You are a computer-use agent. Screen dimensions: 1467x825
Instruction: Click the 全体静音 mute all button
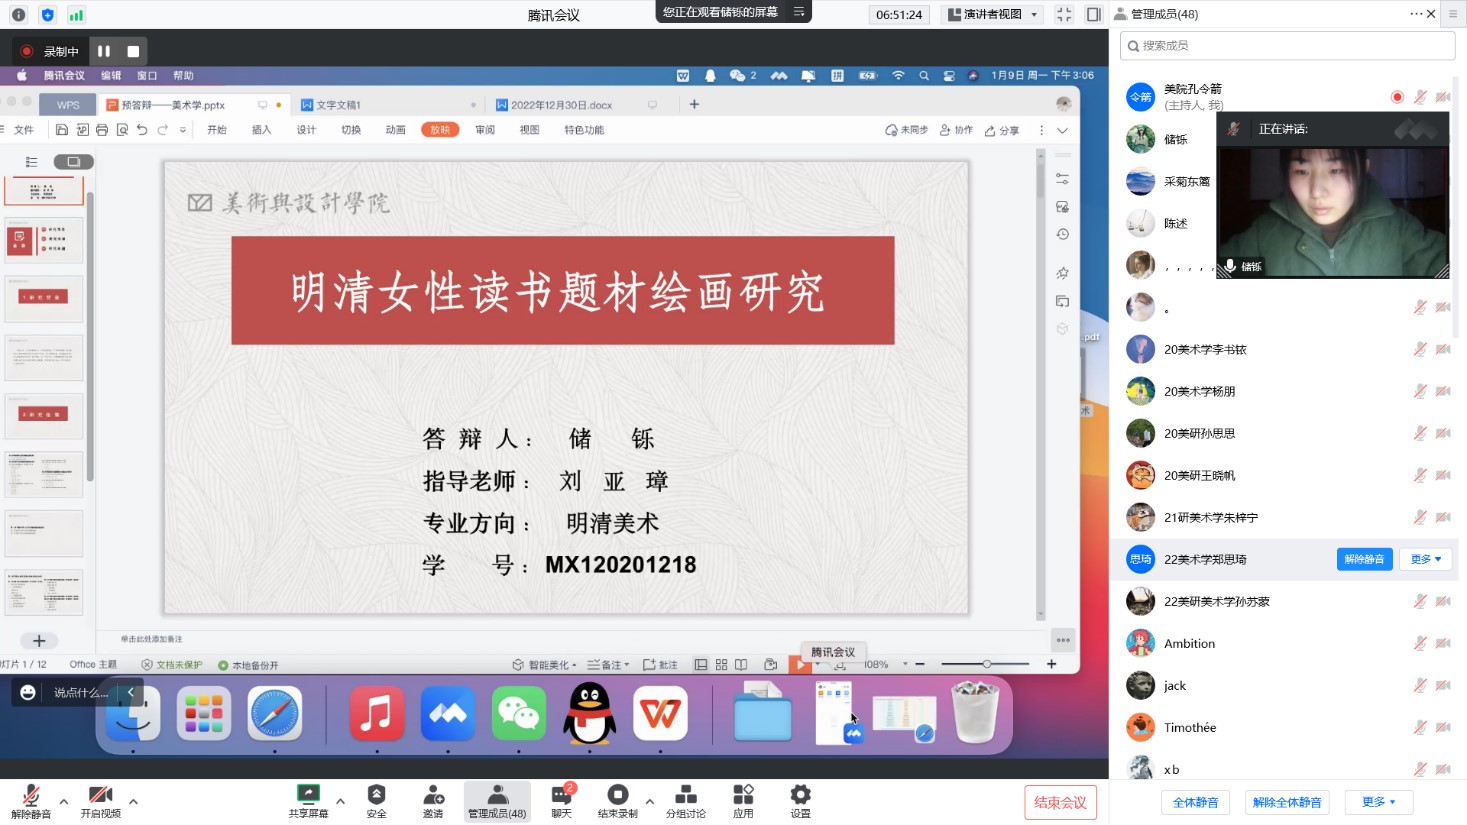pyautogui.click(x=1195, y=802)
